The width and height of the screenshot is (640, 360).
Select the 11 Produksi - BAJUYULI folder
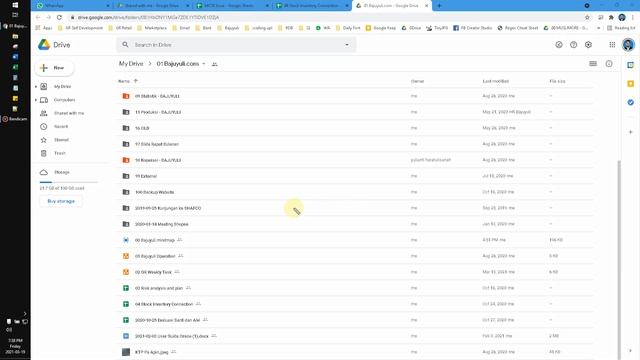[x=354, y=112]
